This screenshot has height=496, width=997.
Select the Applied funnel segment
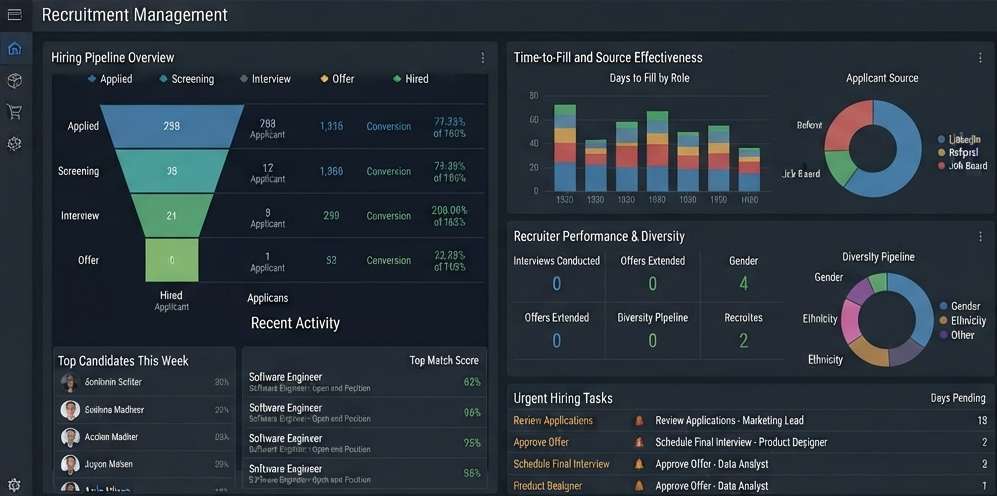coord(172,126)
